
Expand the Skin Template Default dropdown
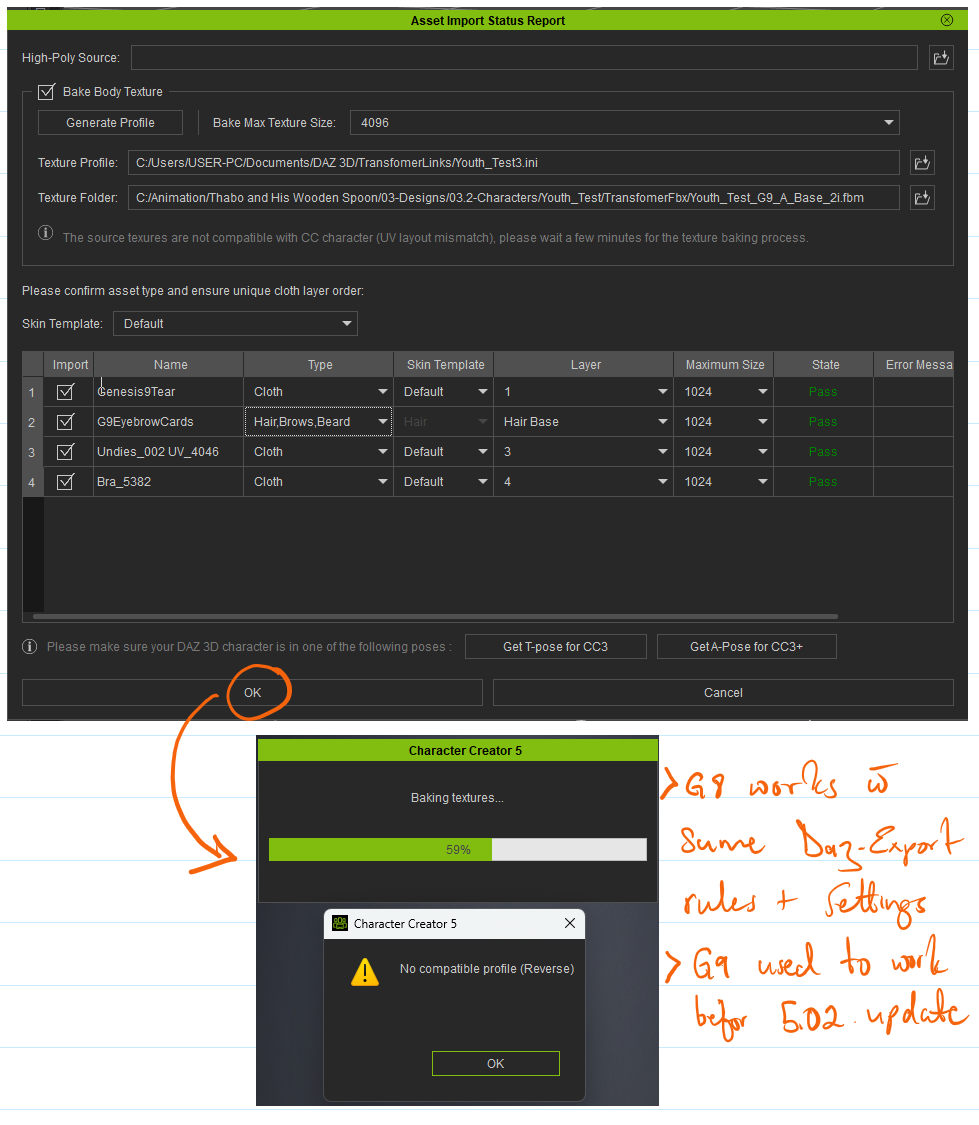235,324
